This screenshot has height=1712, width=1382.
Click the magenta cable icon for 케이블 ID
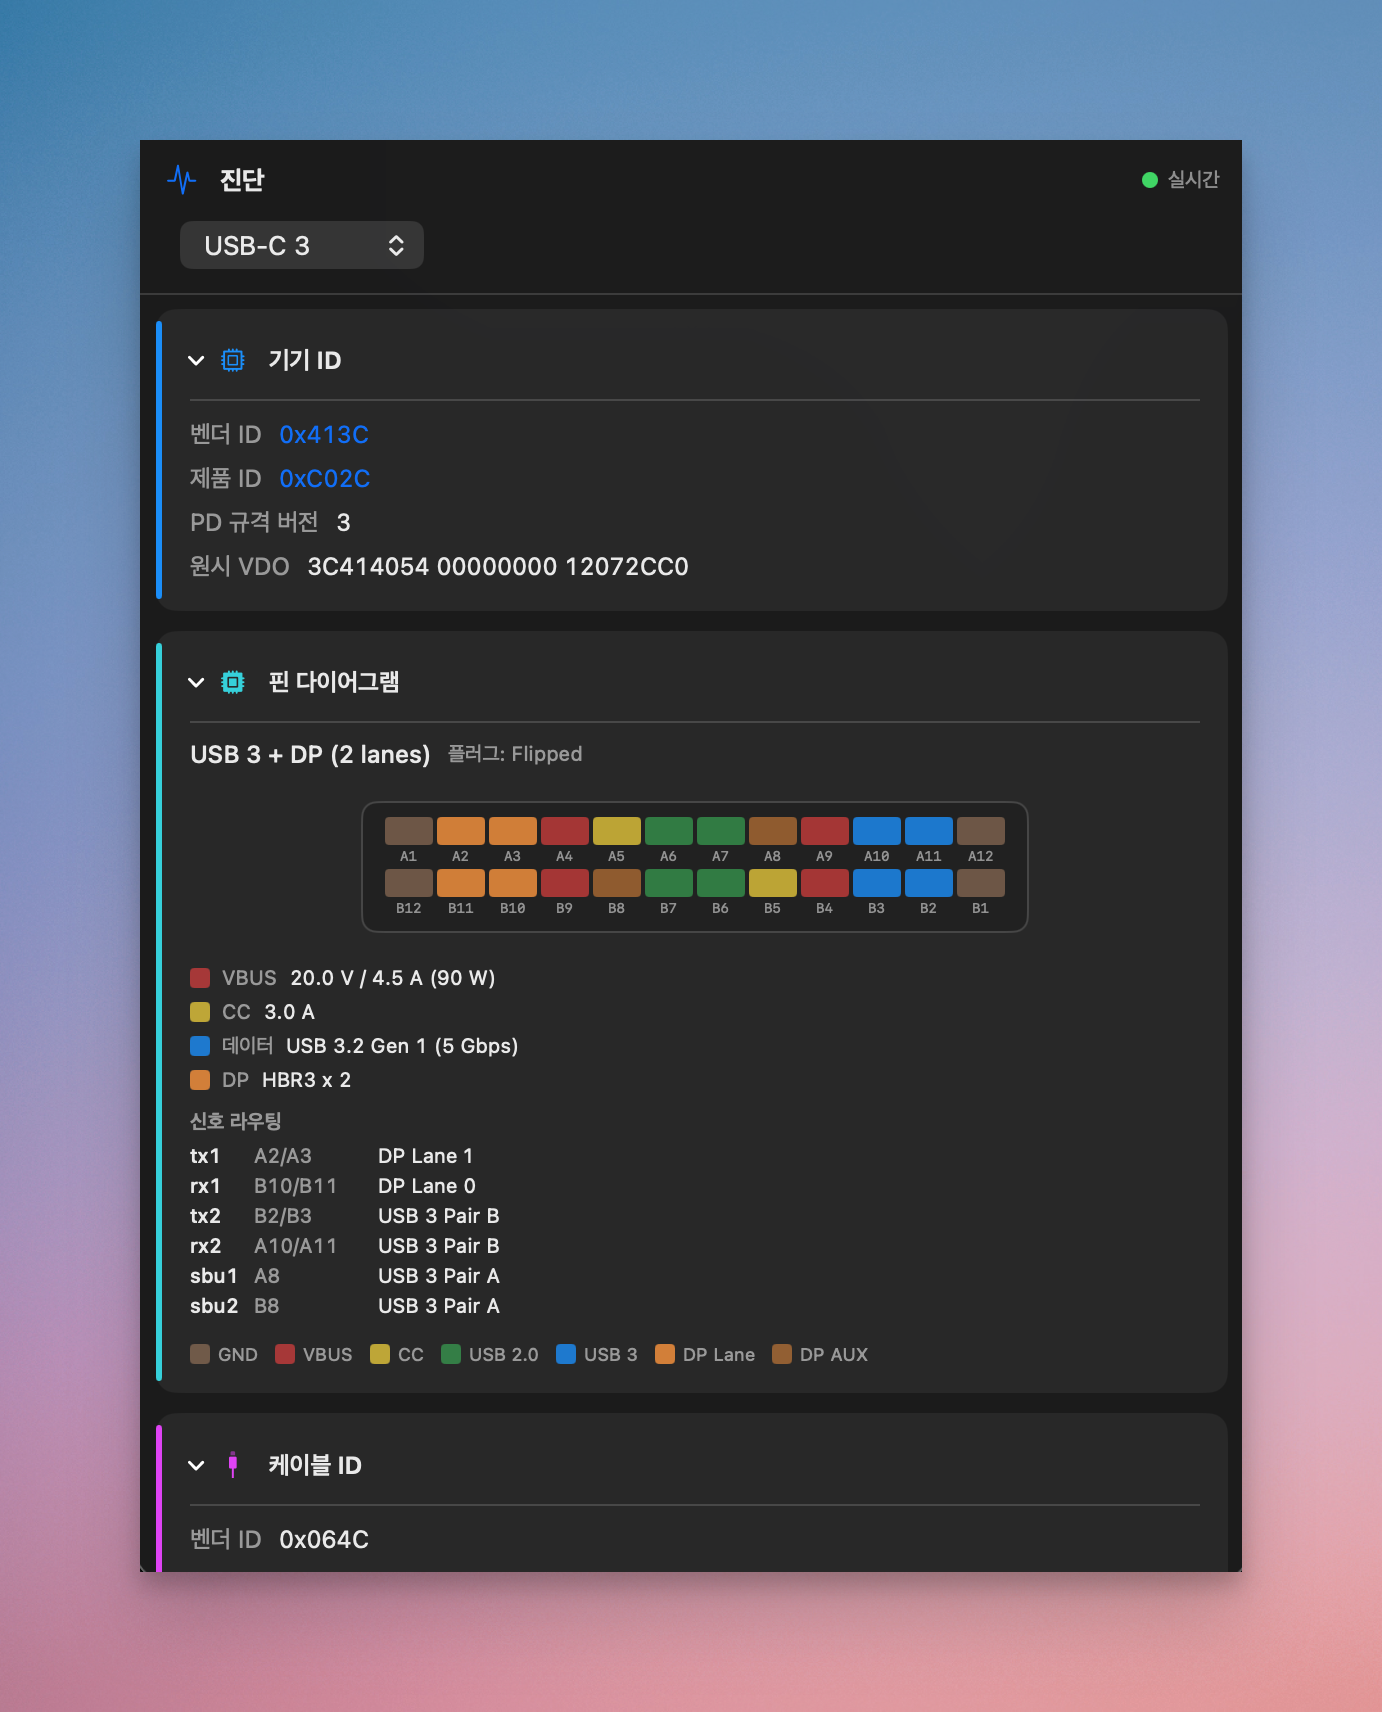click(233, 1465)
